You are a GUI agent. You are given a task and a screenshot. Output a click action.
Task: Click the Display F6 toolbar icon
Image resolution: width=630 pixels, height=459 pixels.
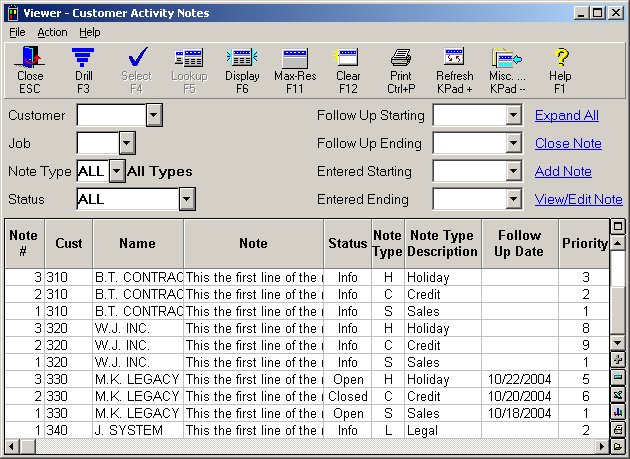[x=241, y=59]
